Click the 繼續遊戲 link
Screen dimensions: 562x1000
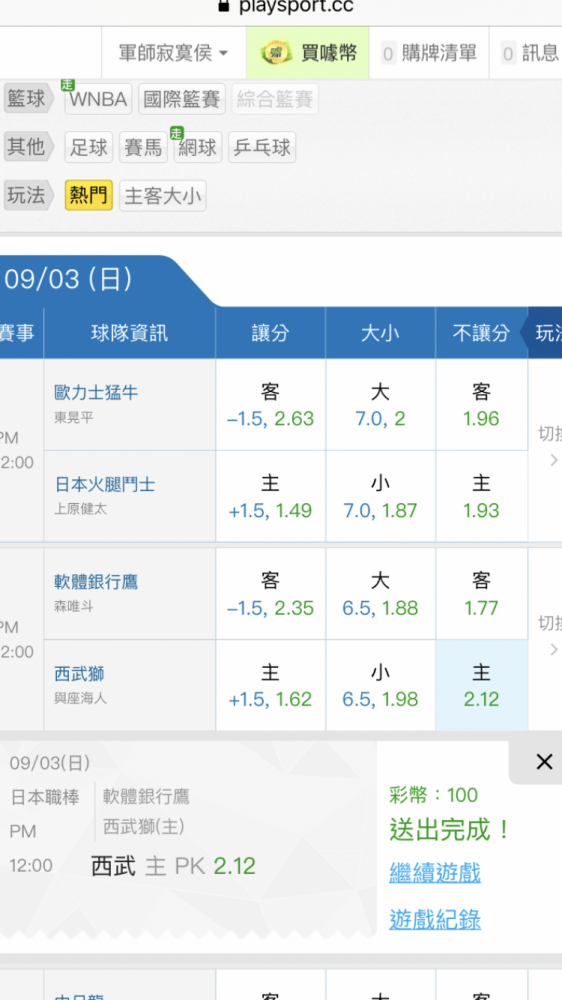pos(435,872)
